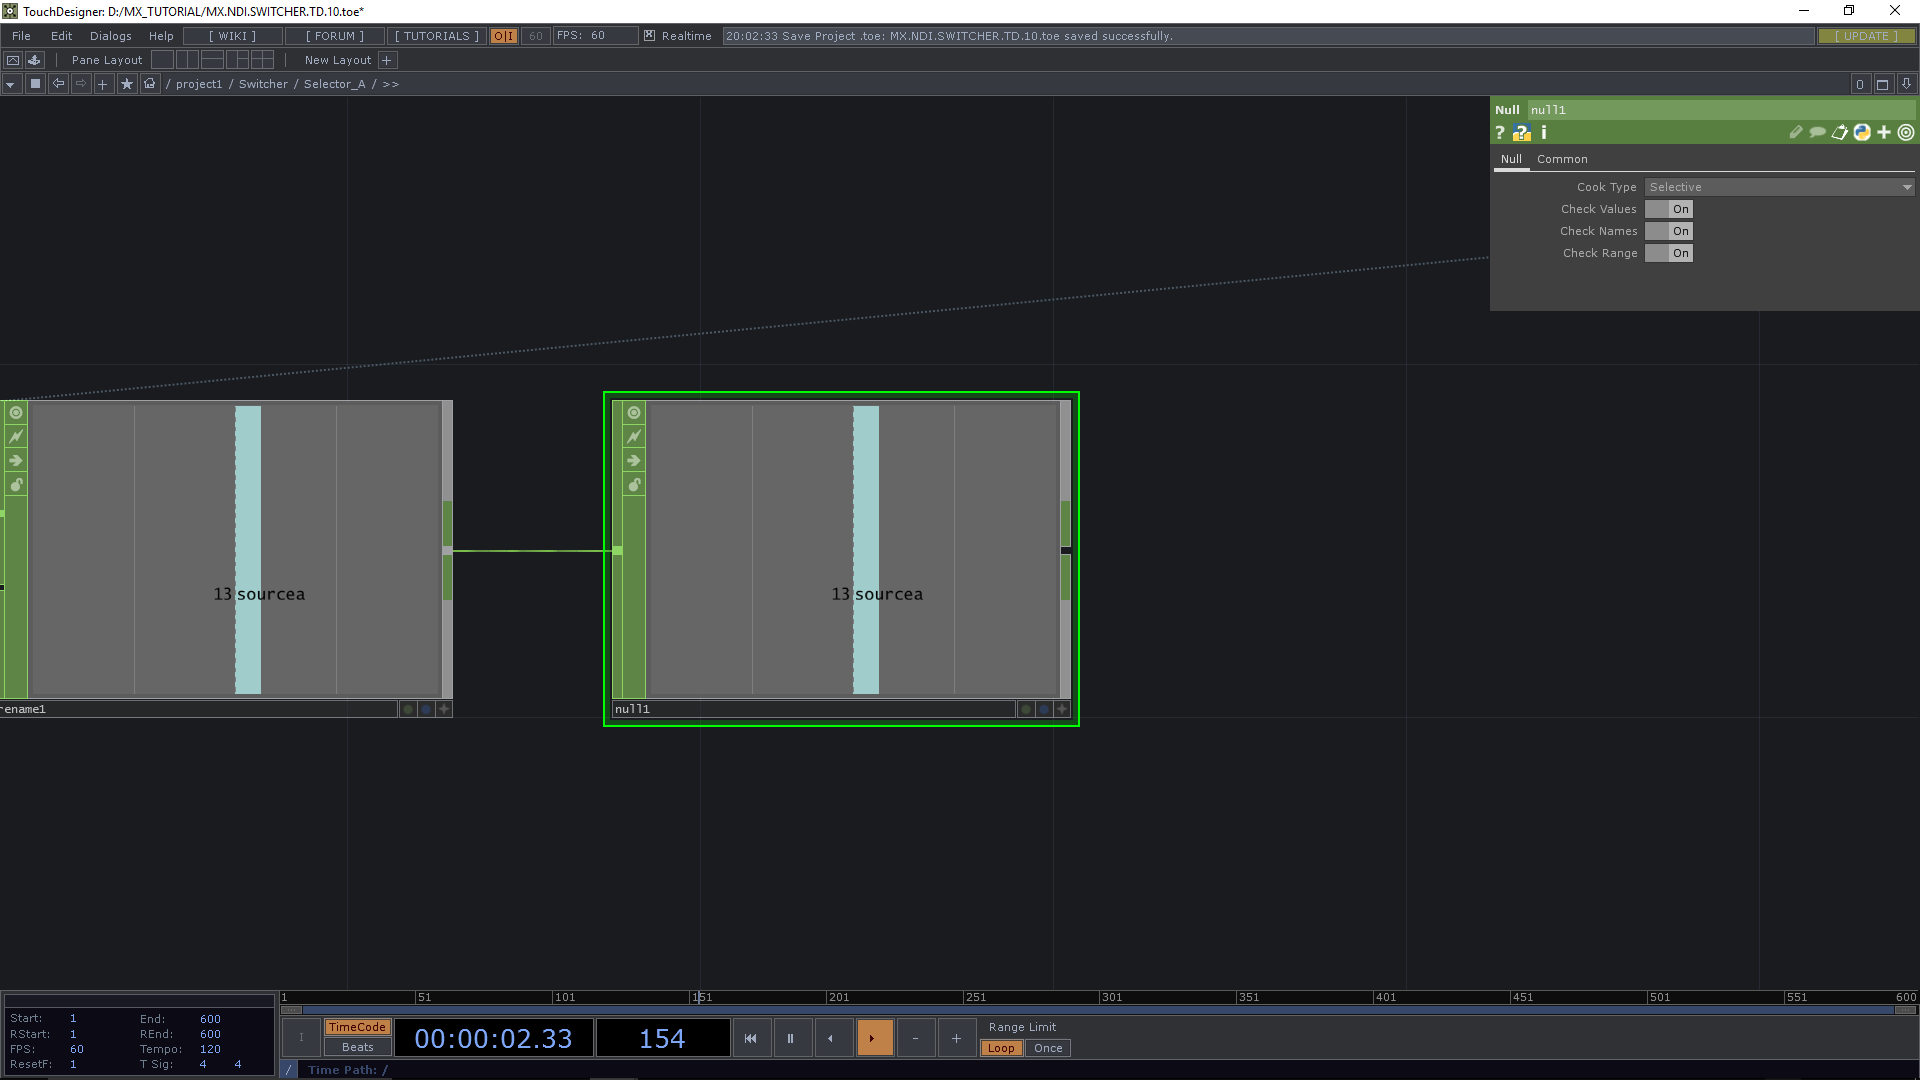Enable Loop range limit
The width and height of the screenshot is (1920, 1080).
point(1001,1048)
